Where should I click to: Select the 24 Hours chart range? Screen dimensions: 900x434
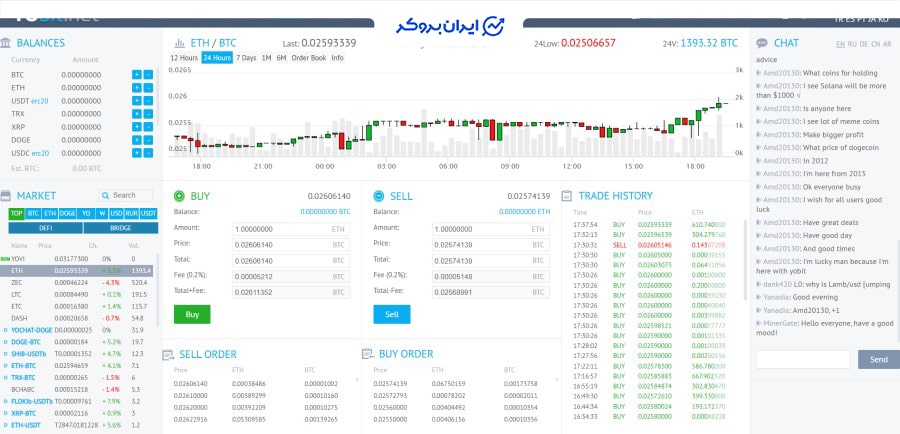click(217, 58)
